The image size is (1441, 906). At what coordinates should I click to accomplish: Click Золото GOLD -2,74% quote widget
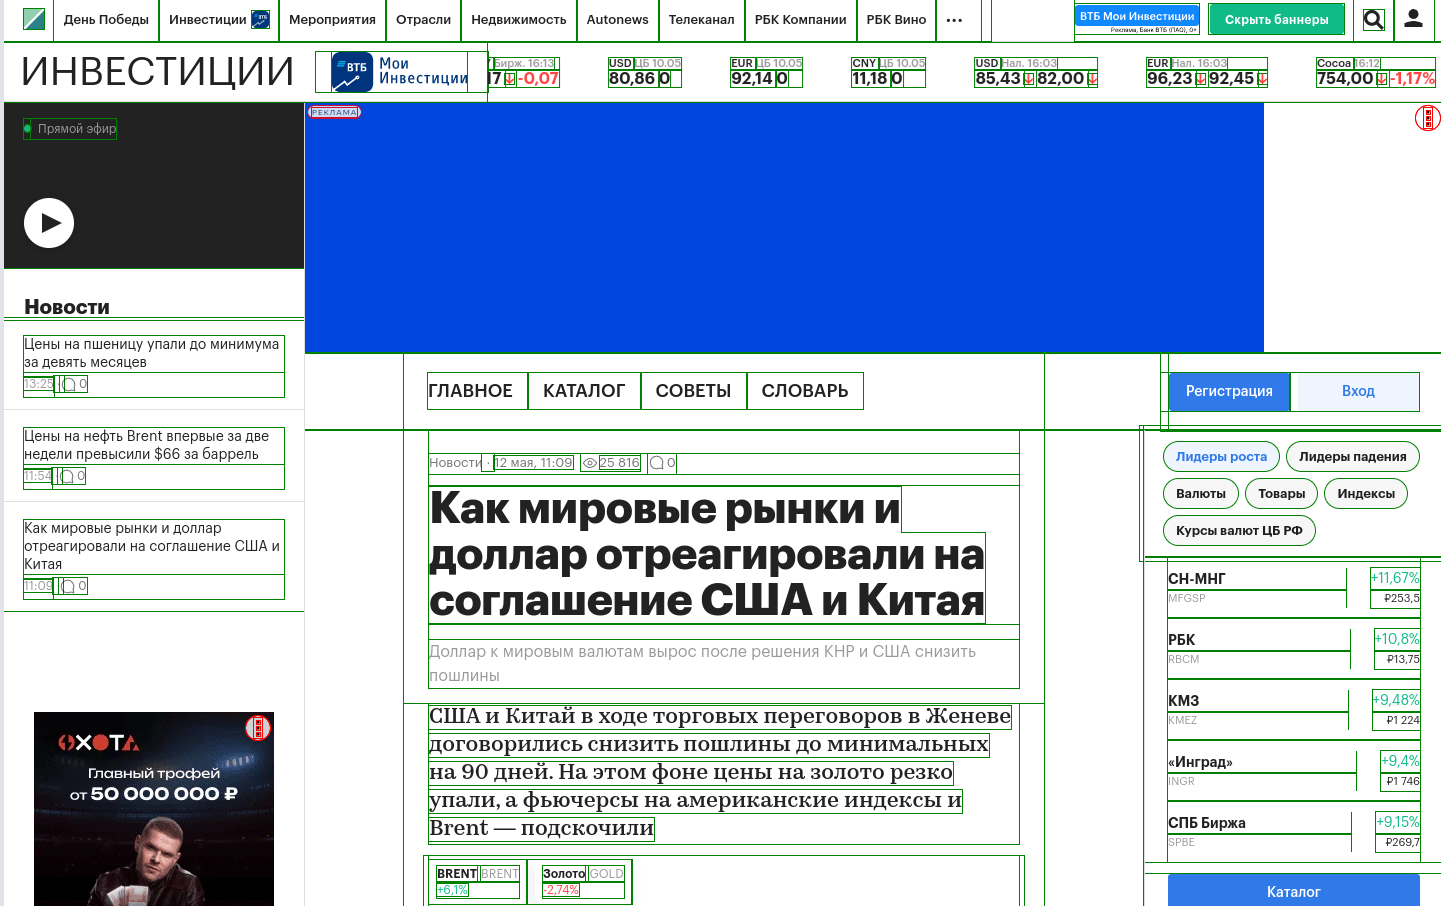coord(583,881)
